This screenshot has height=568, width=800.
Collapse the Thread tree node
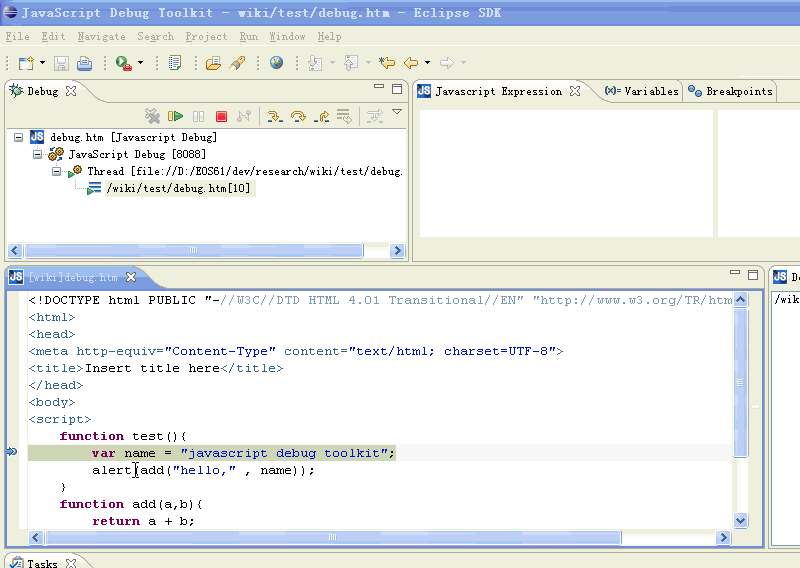tap(57, 172)
